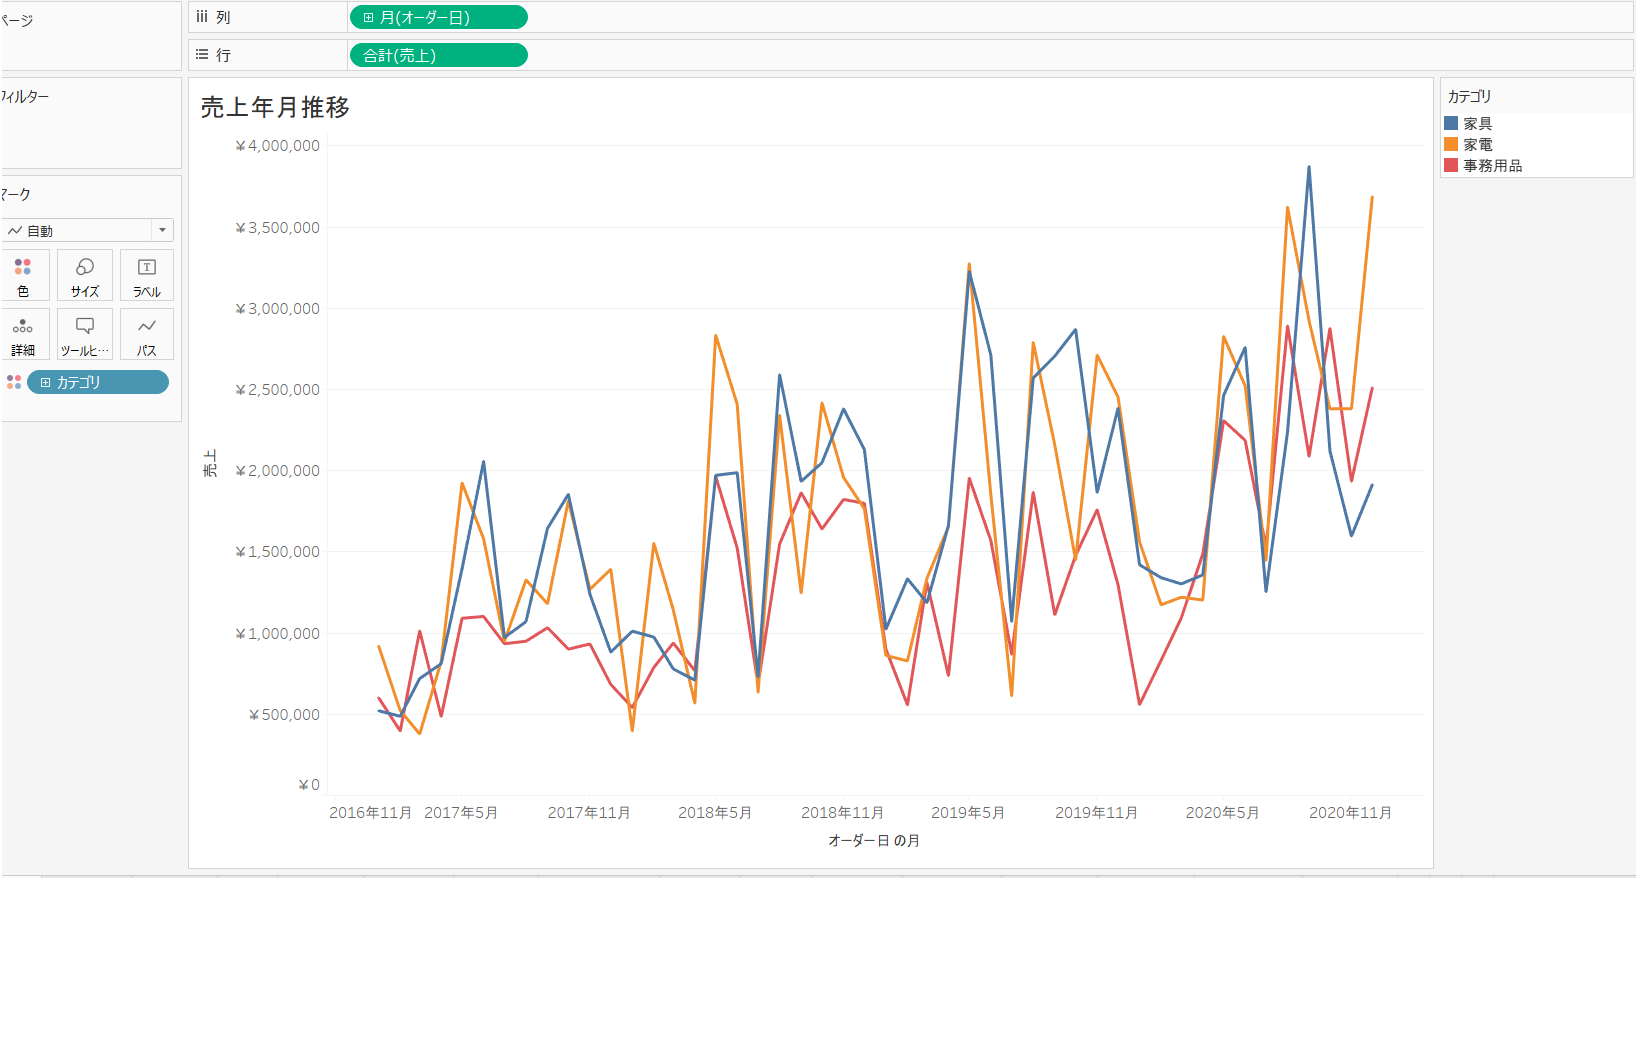Open the Size (サイズ) mark card
The height and width of the screenshot is (1053, 1636).
point(85,276)
